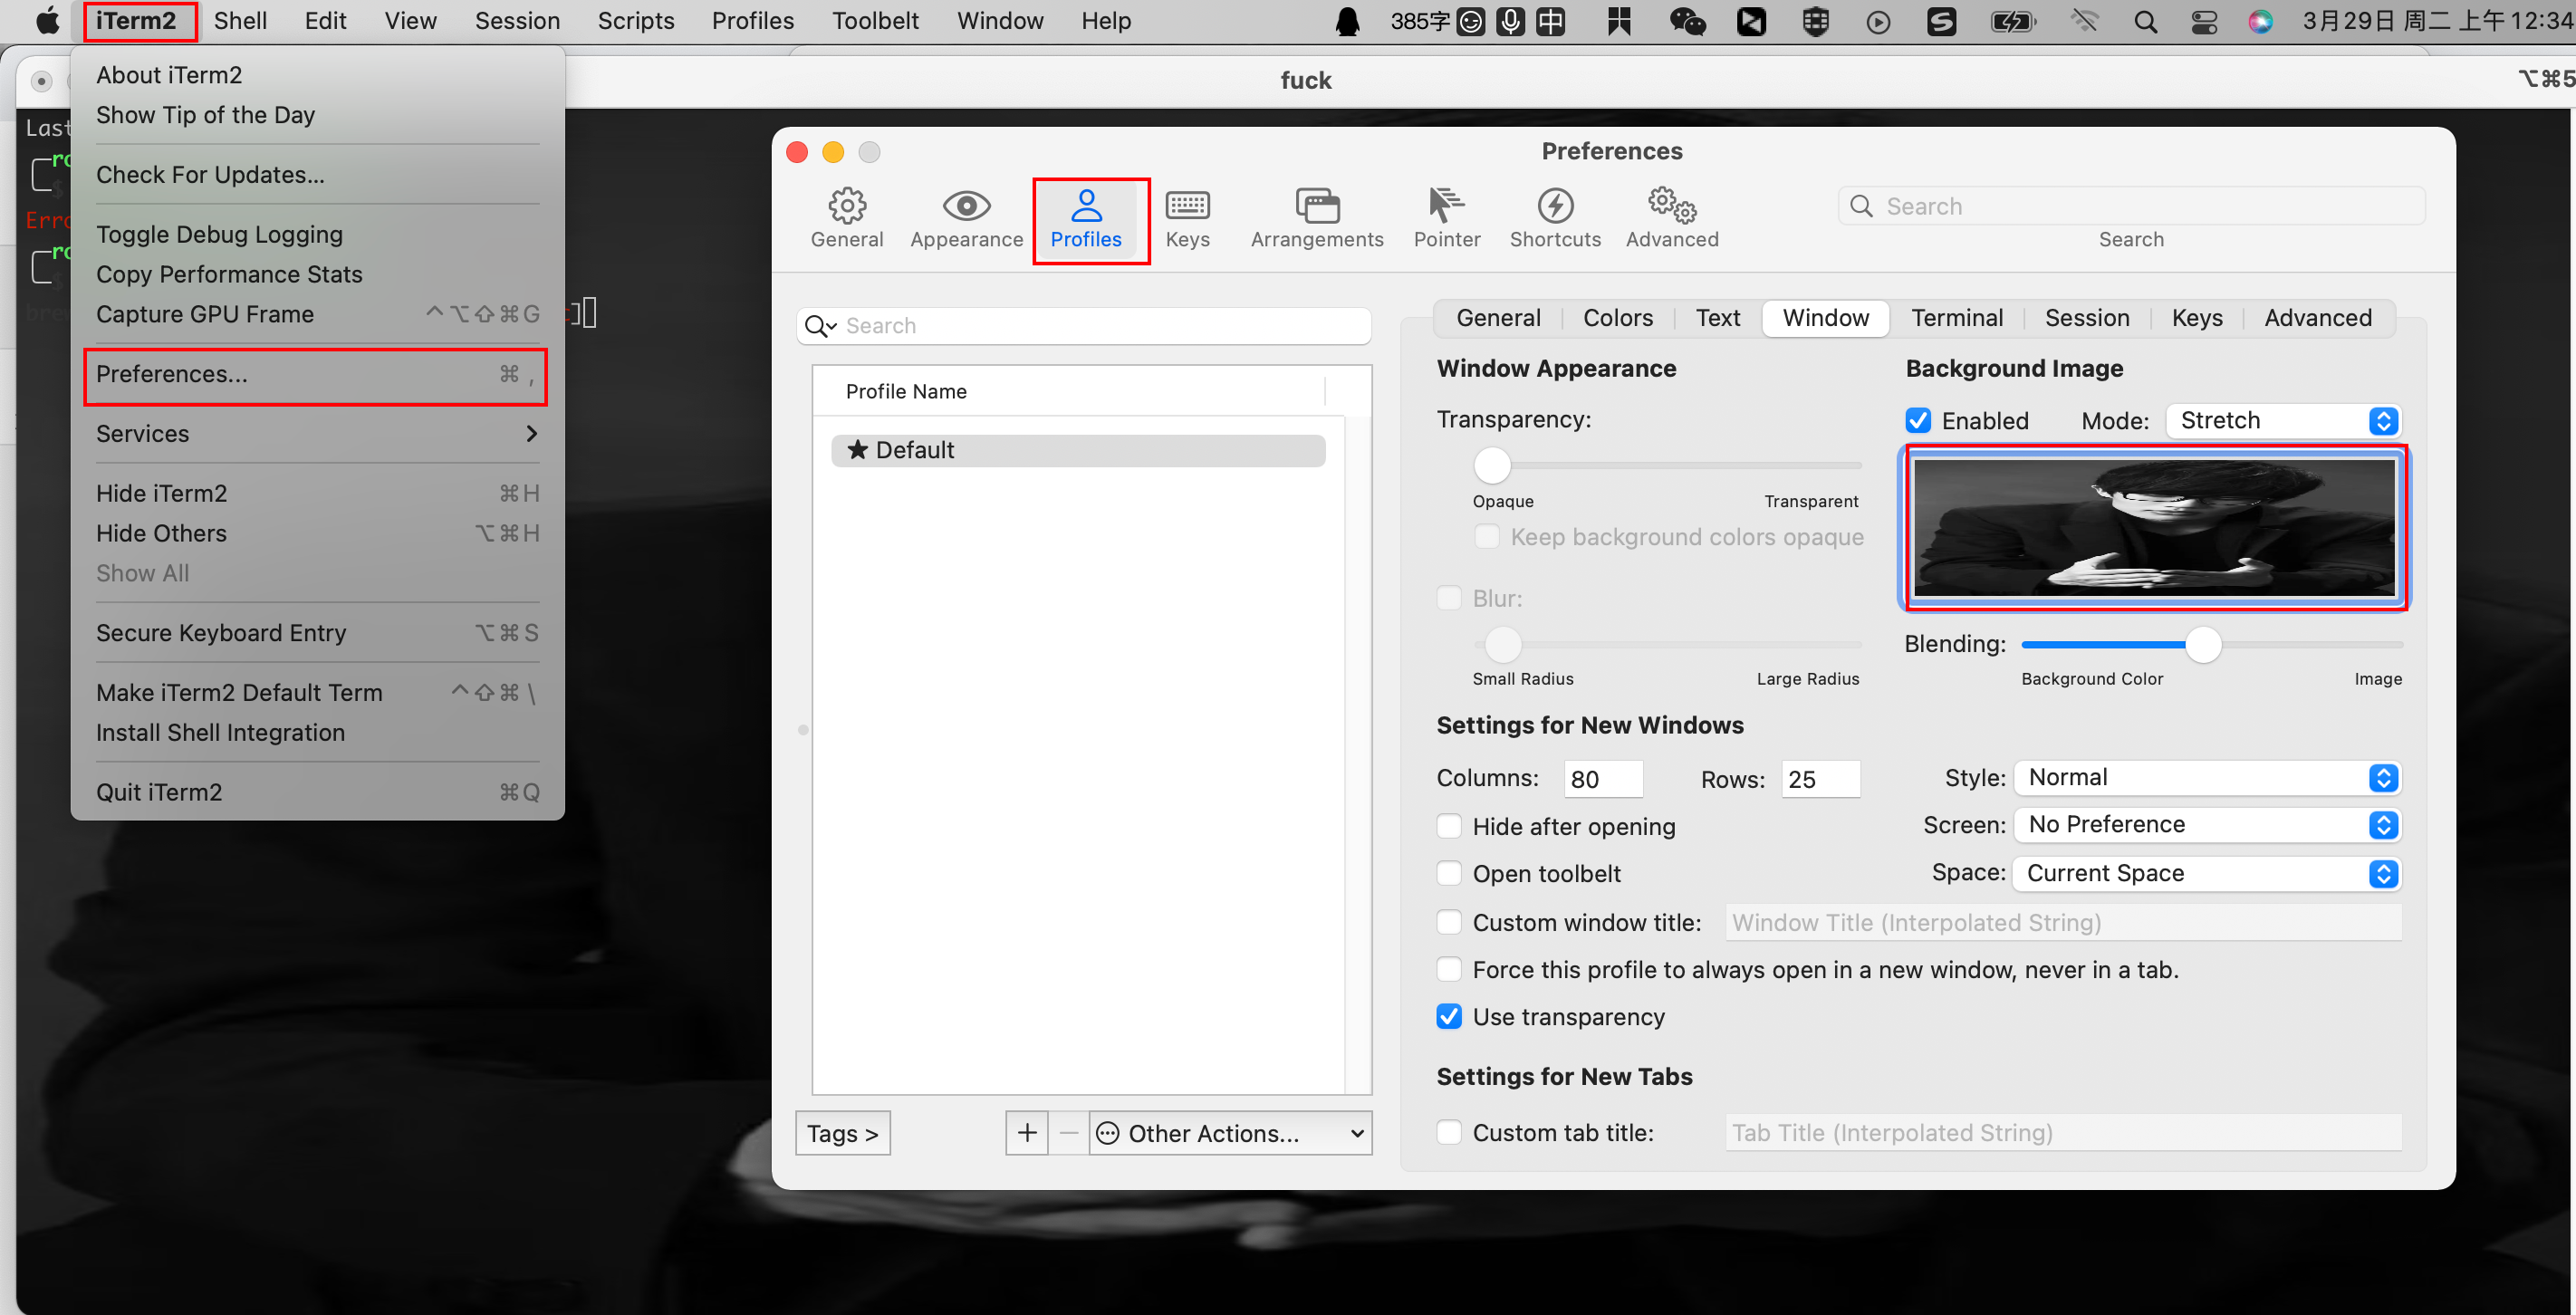
Task: Click the Sogou S menu bar icon
Action: pyautogui.click(x=1941, y=21)
